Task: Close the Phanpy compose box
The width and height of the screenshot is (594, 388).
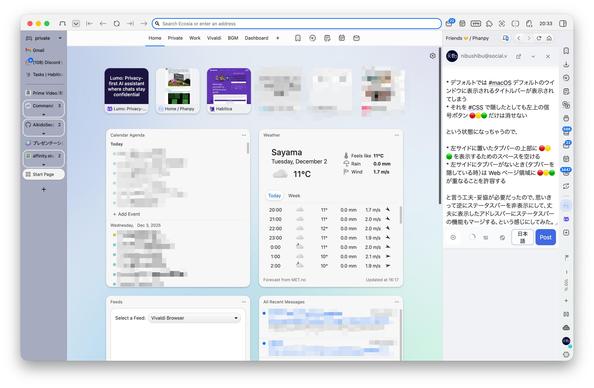Action: pyautogui.click(x=548, y=56)
